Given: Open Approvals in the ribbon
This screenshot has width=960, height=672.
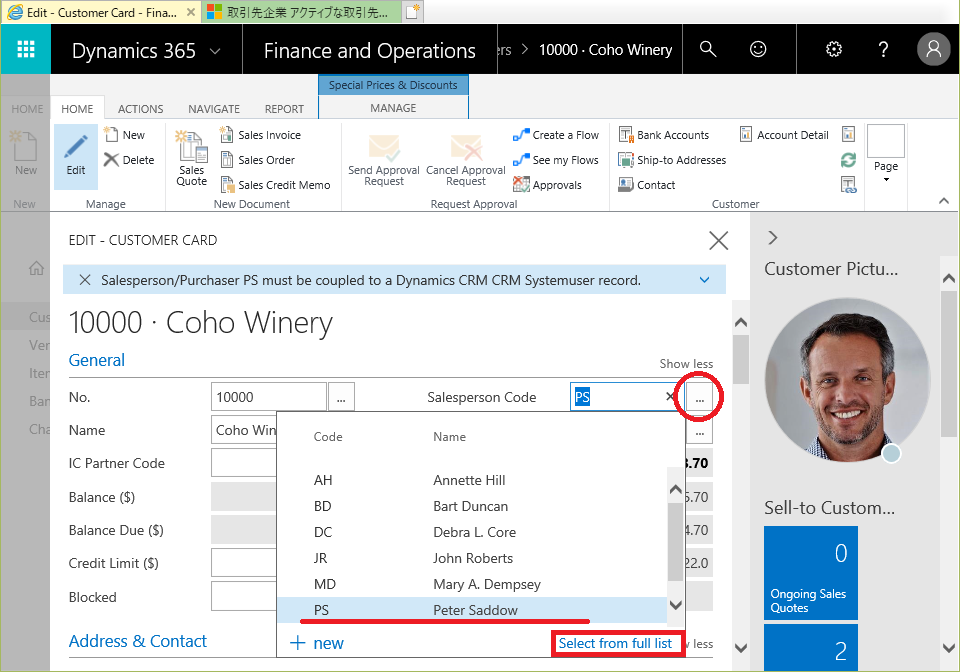Looking at the screenshot, I should (x=547, y=185).
